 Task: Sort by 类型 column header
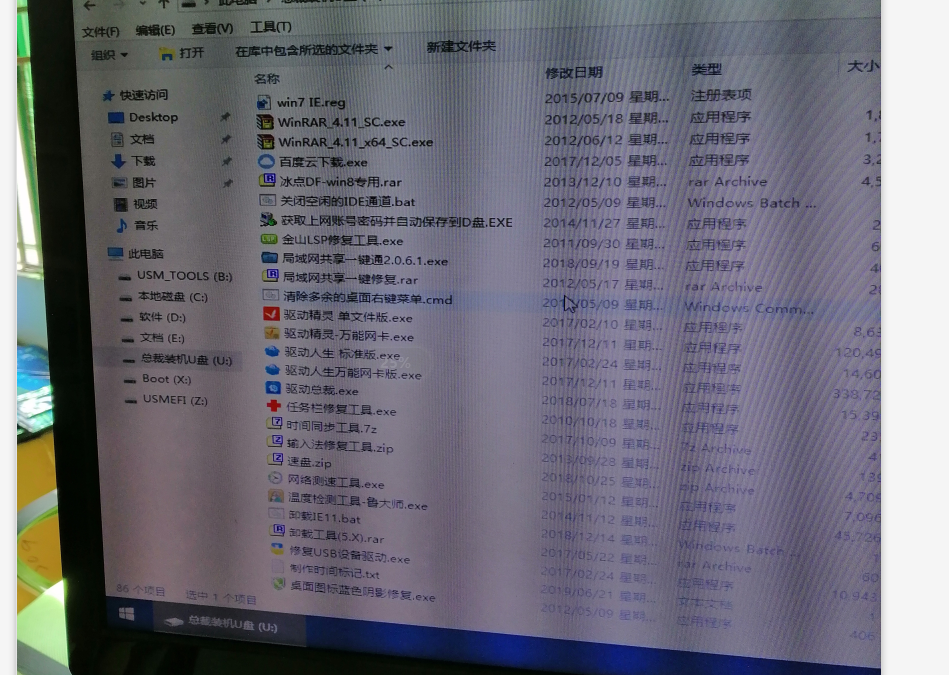pos(706,70)
